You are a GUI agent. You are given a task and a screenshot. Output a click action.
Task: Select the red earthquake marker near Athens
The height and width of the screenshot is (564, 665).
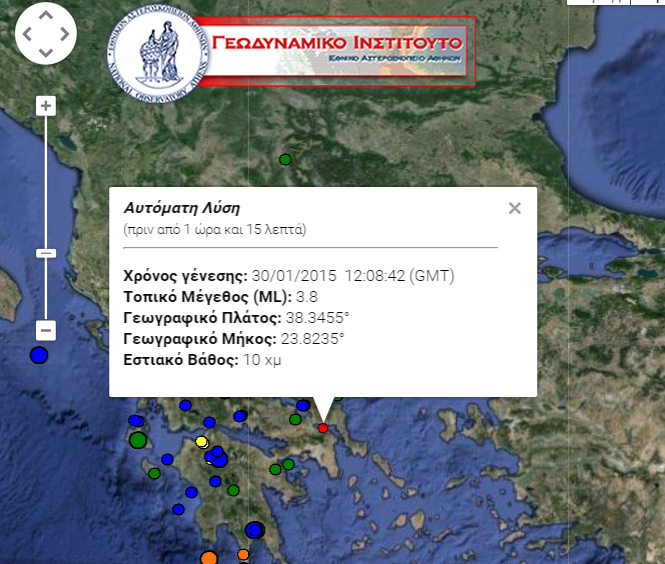(x=323, y=428)
